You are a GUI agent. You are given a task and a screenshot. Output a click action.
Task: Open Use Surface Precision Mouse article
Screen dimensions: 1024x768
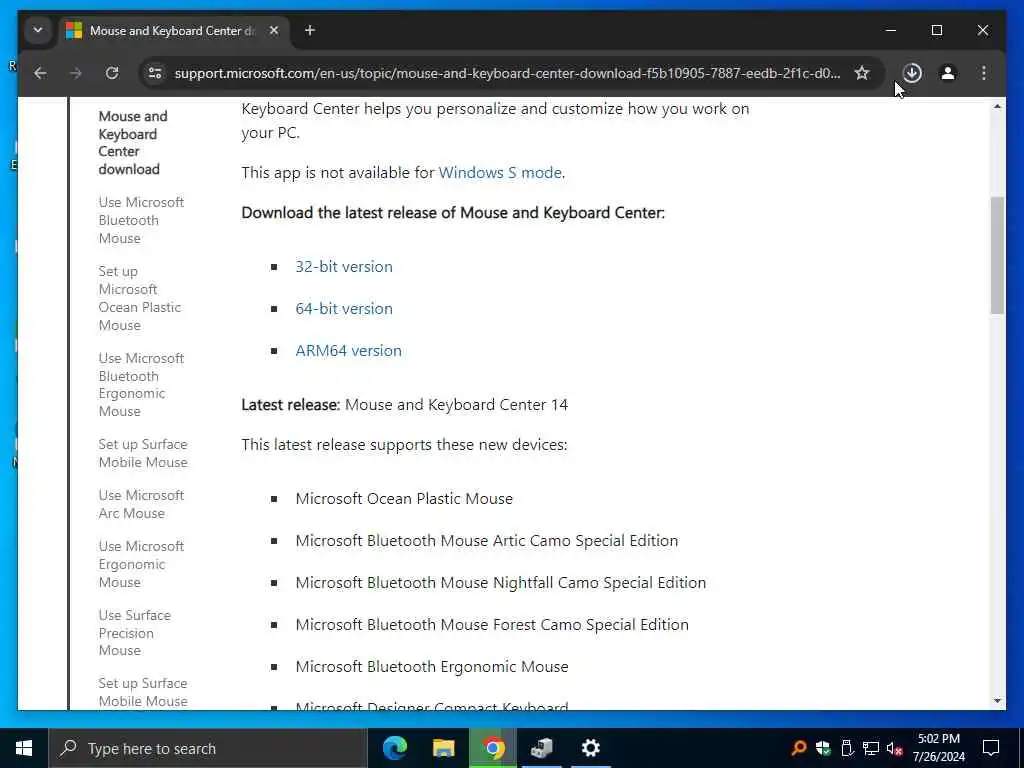pyautogui.click(x=135, y=632)
